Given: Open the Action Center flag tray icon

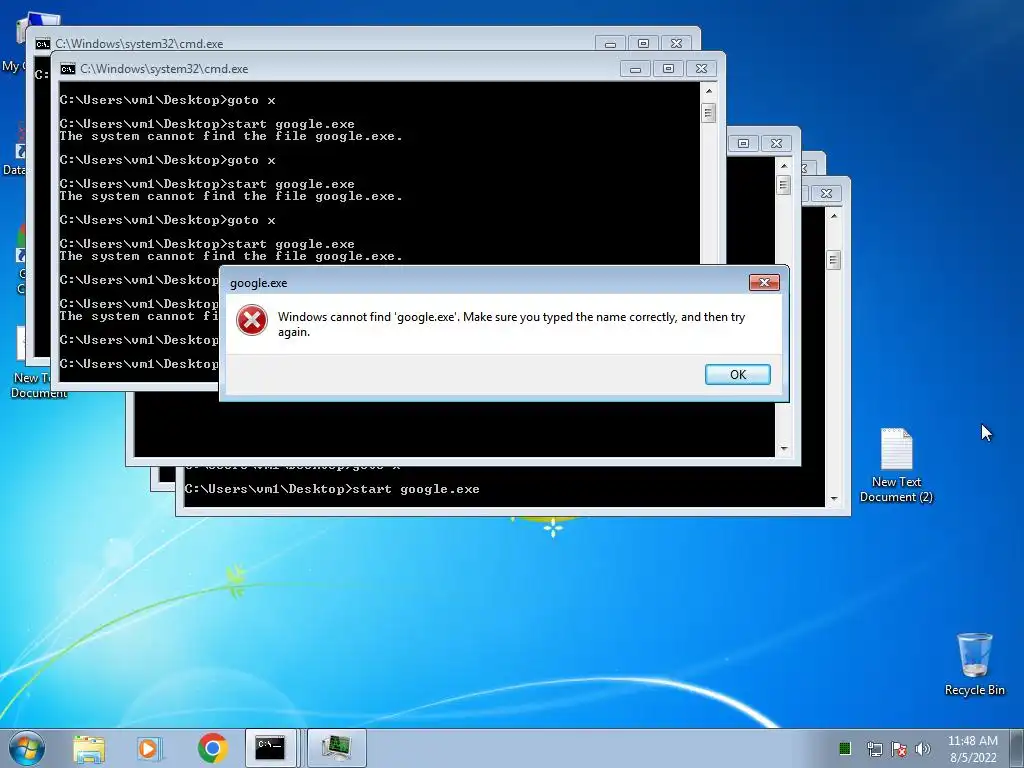Looking at the screenshot, I should tap(899, 748).
